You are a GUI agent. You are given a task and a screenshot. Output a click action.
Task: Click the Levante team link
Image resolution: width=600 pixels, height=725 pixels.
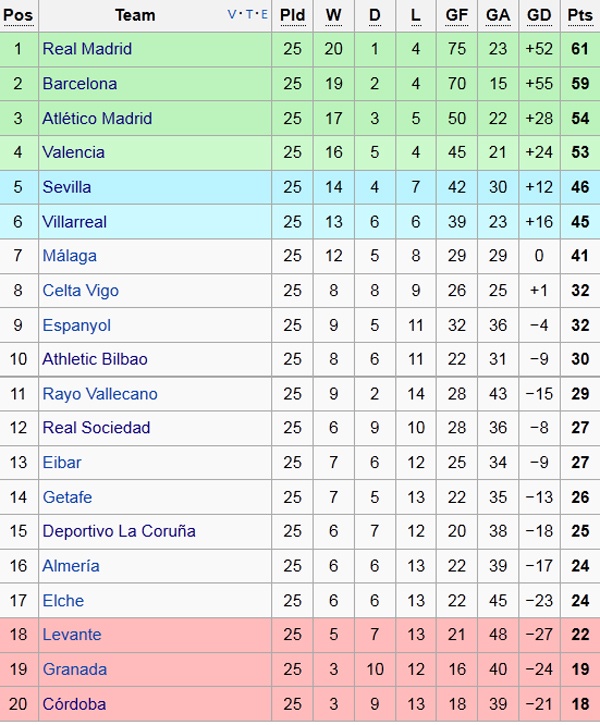(x=72, y=634)
